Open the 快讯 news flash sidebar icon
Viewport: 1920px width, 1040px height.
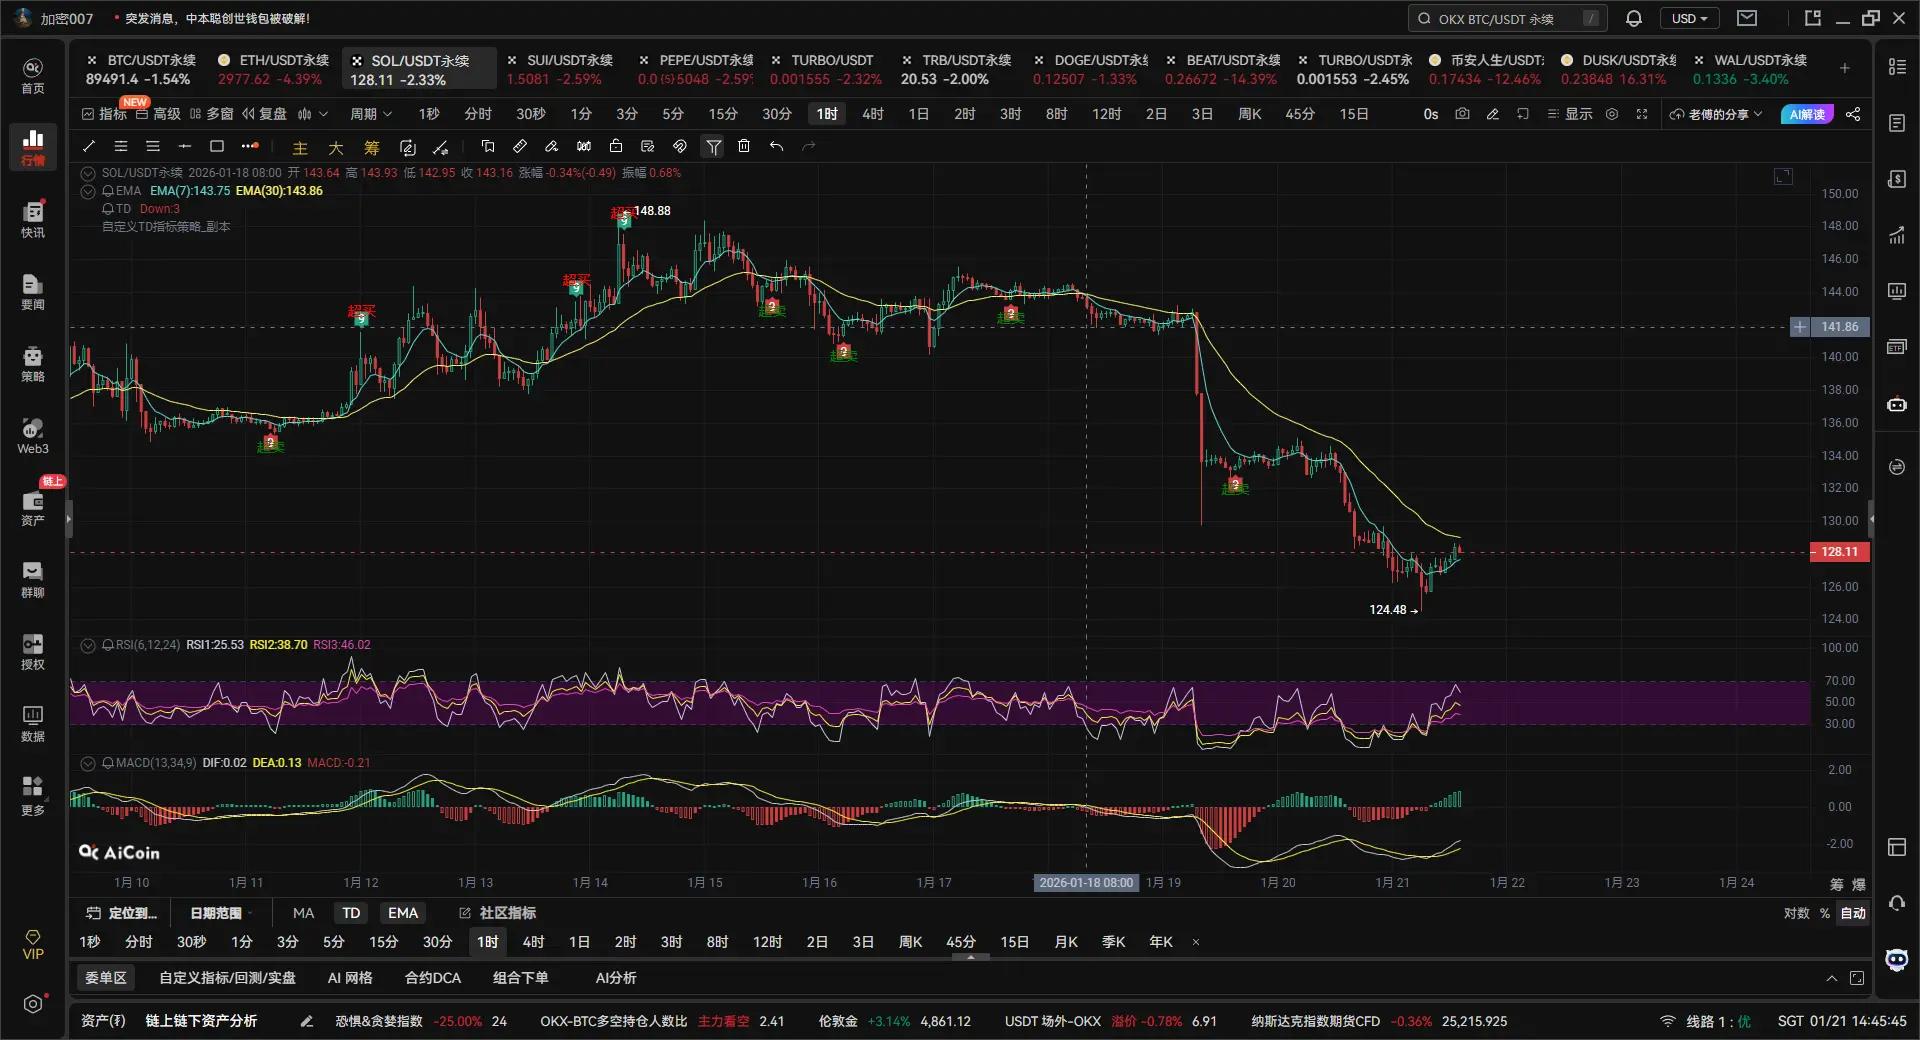[33, 219]
